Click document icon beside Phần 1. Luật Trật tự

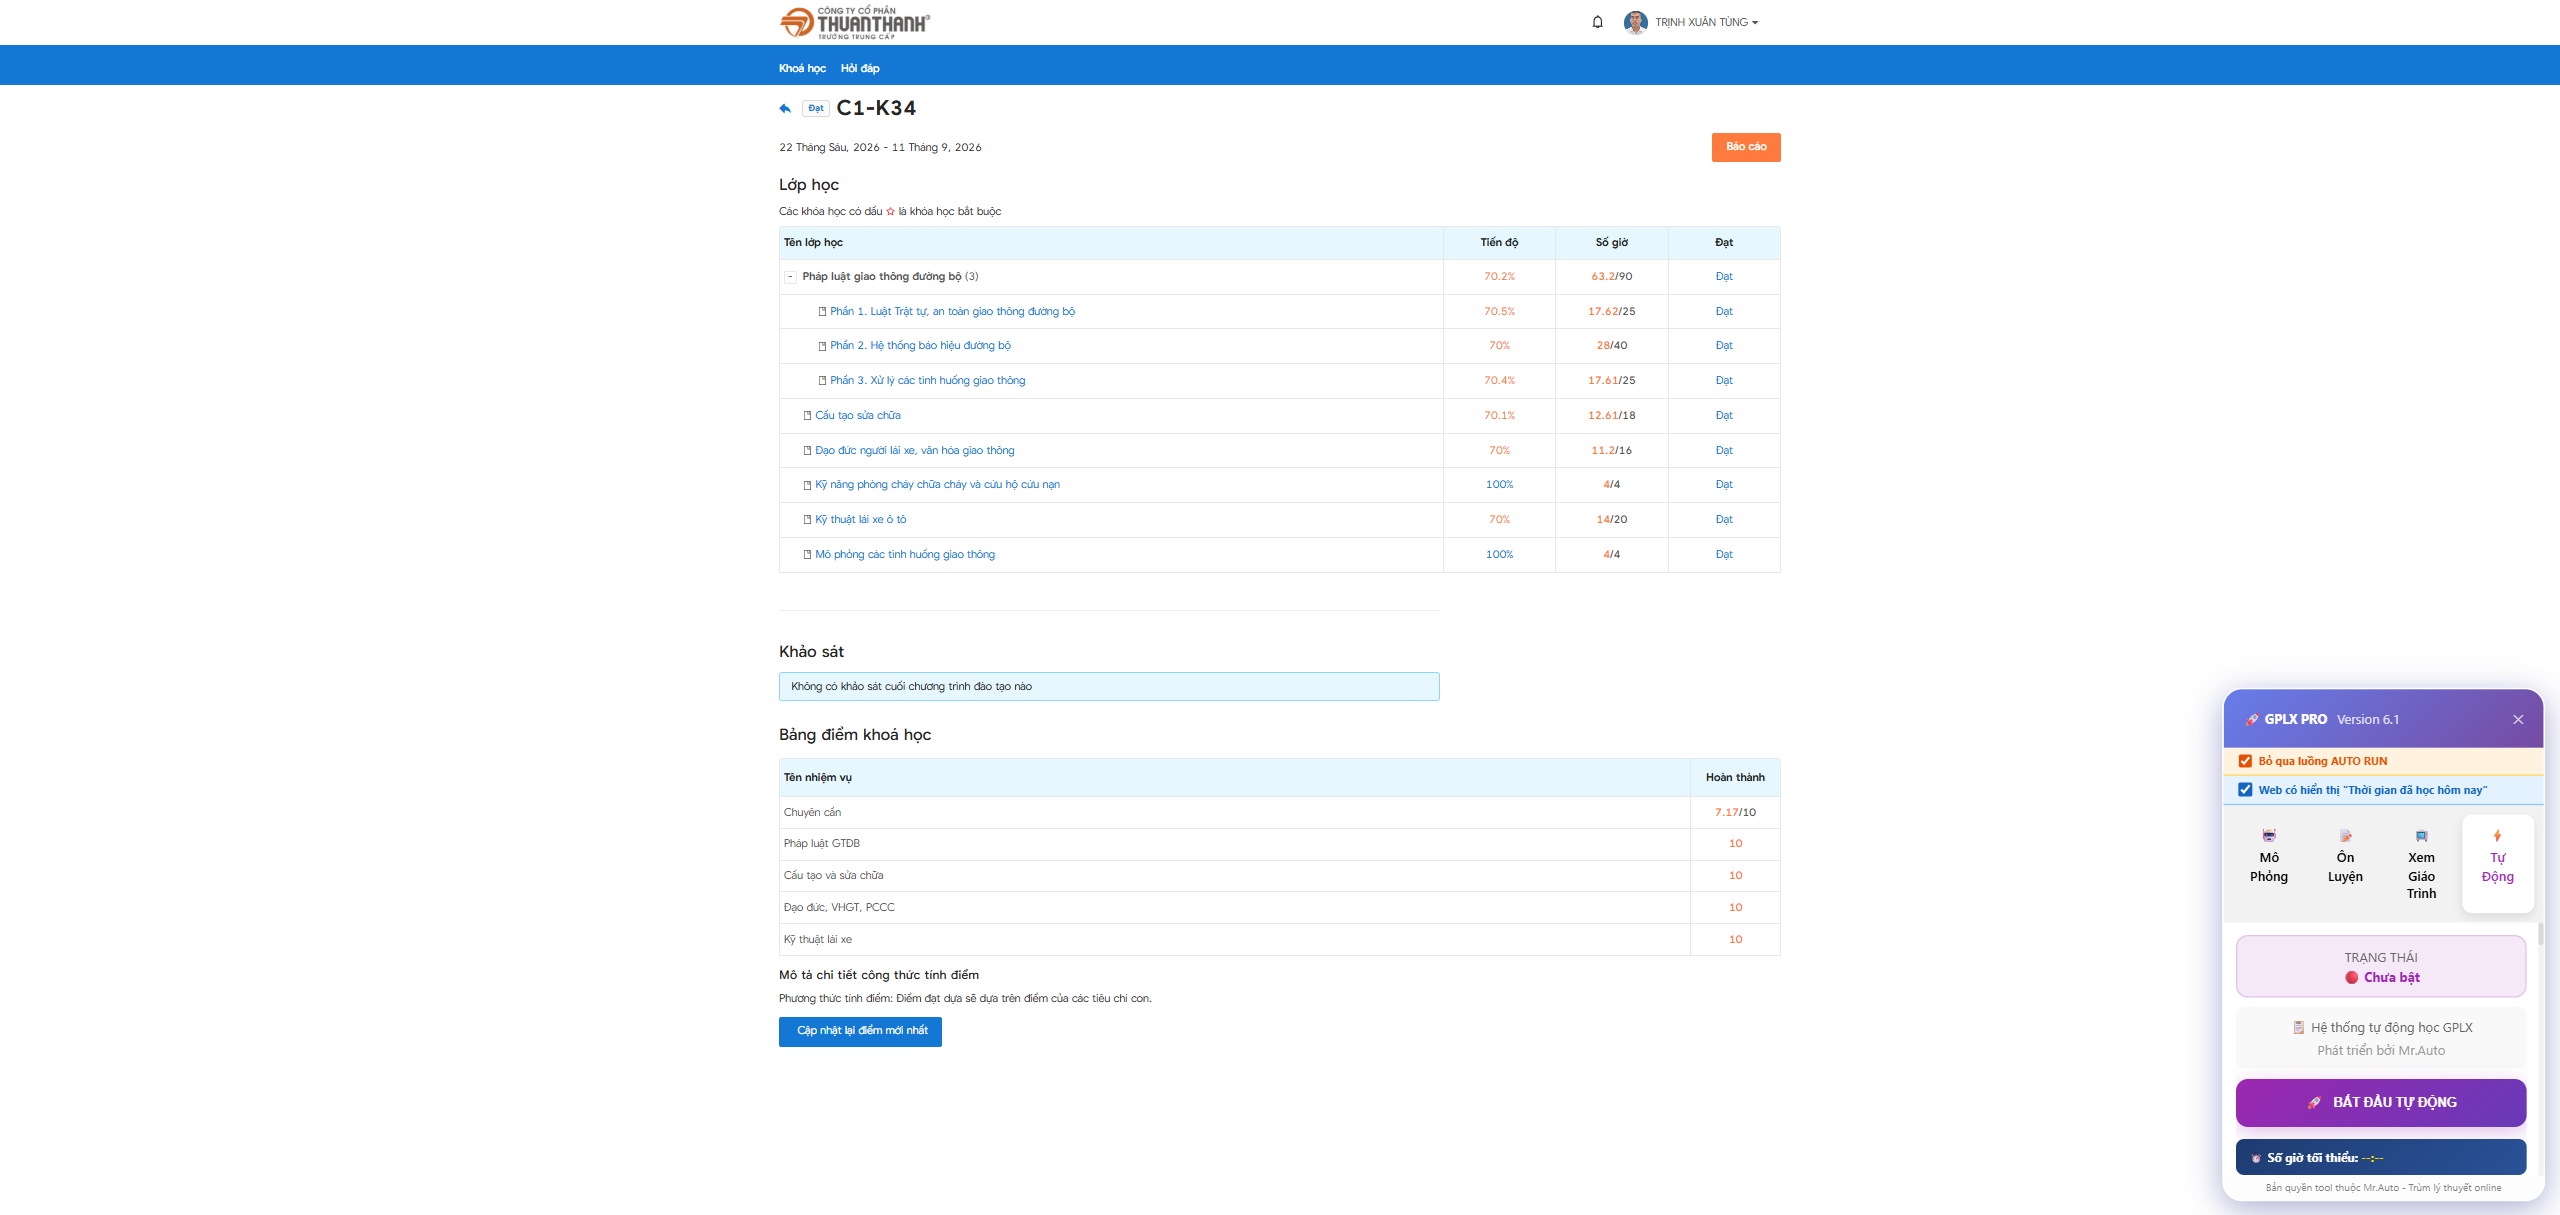pos(822,312)
